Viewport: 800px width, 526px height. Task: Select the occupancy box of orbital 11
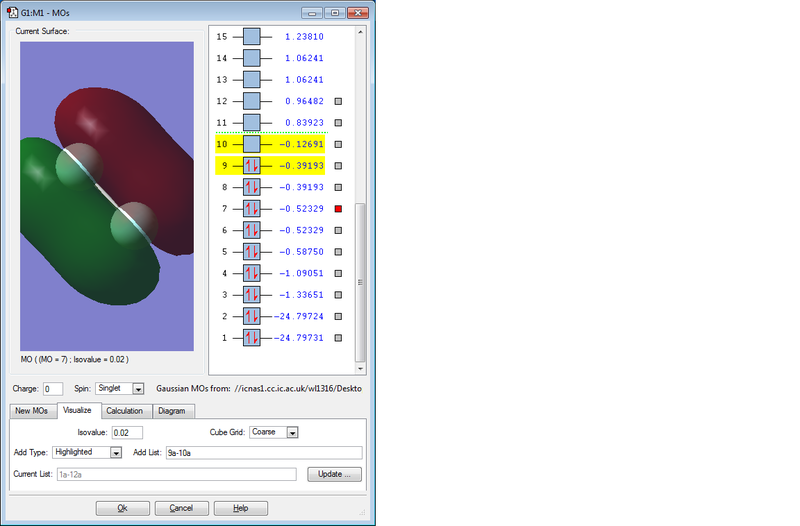(252, 122)
